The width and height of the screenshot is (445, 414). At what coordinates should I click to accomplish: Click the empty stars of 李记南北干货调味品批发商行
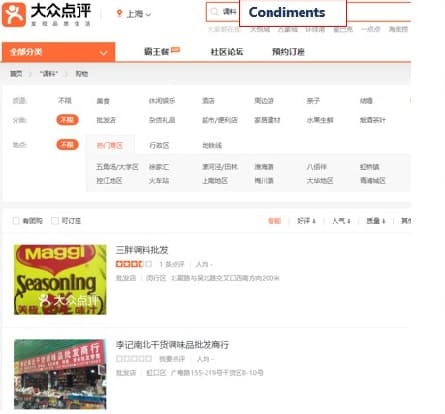pos(134,359)
